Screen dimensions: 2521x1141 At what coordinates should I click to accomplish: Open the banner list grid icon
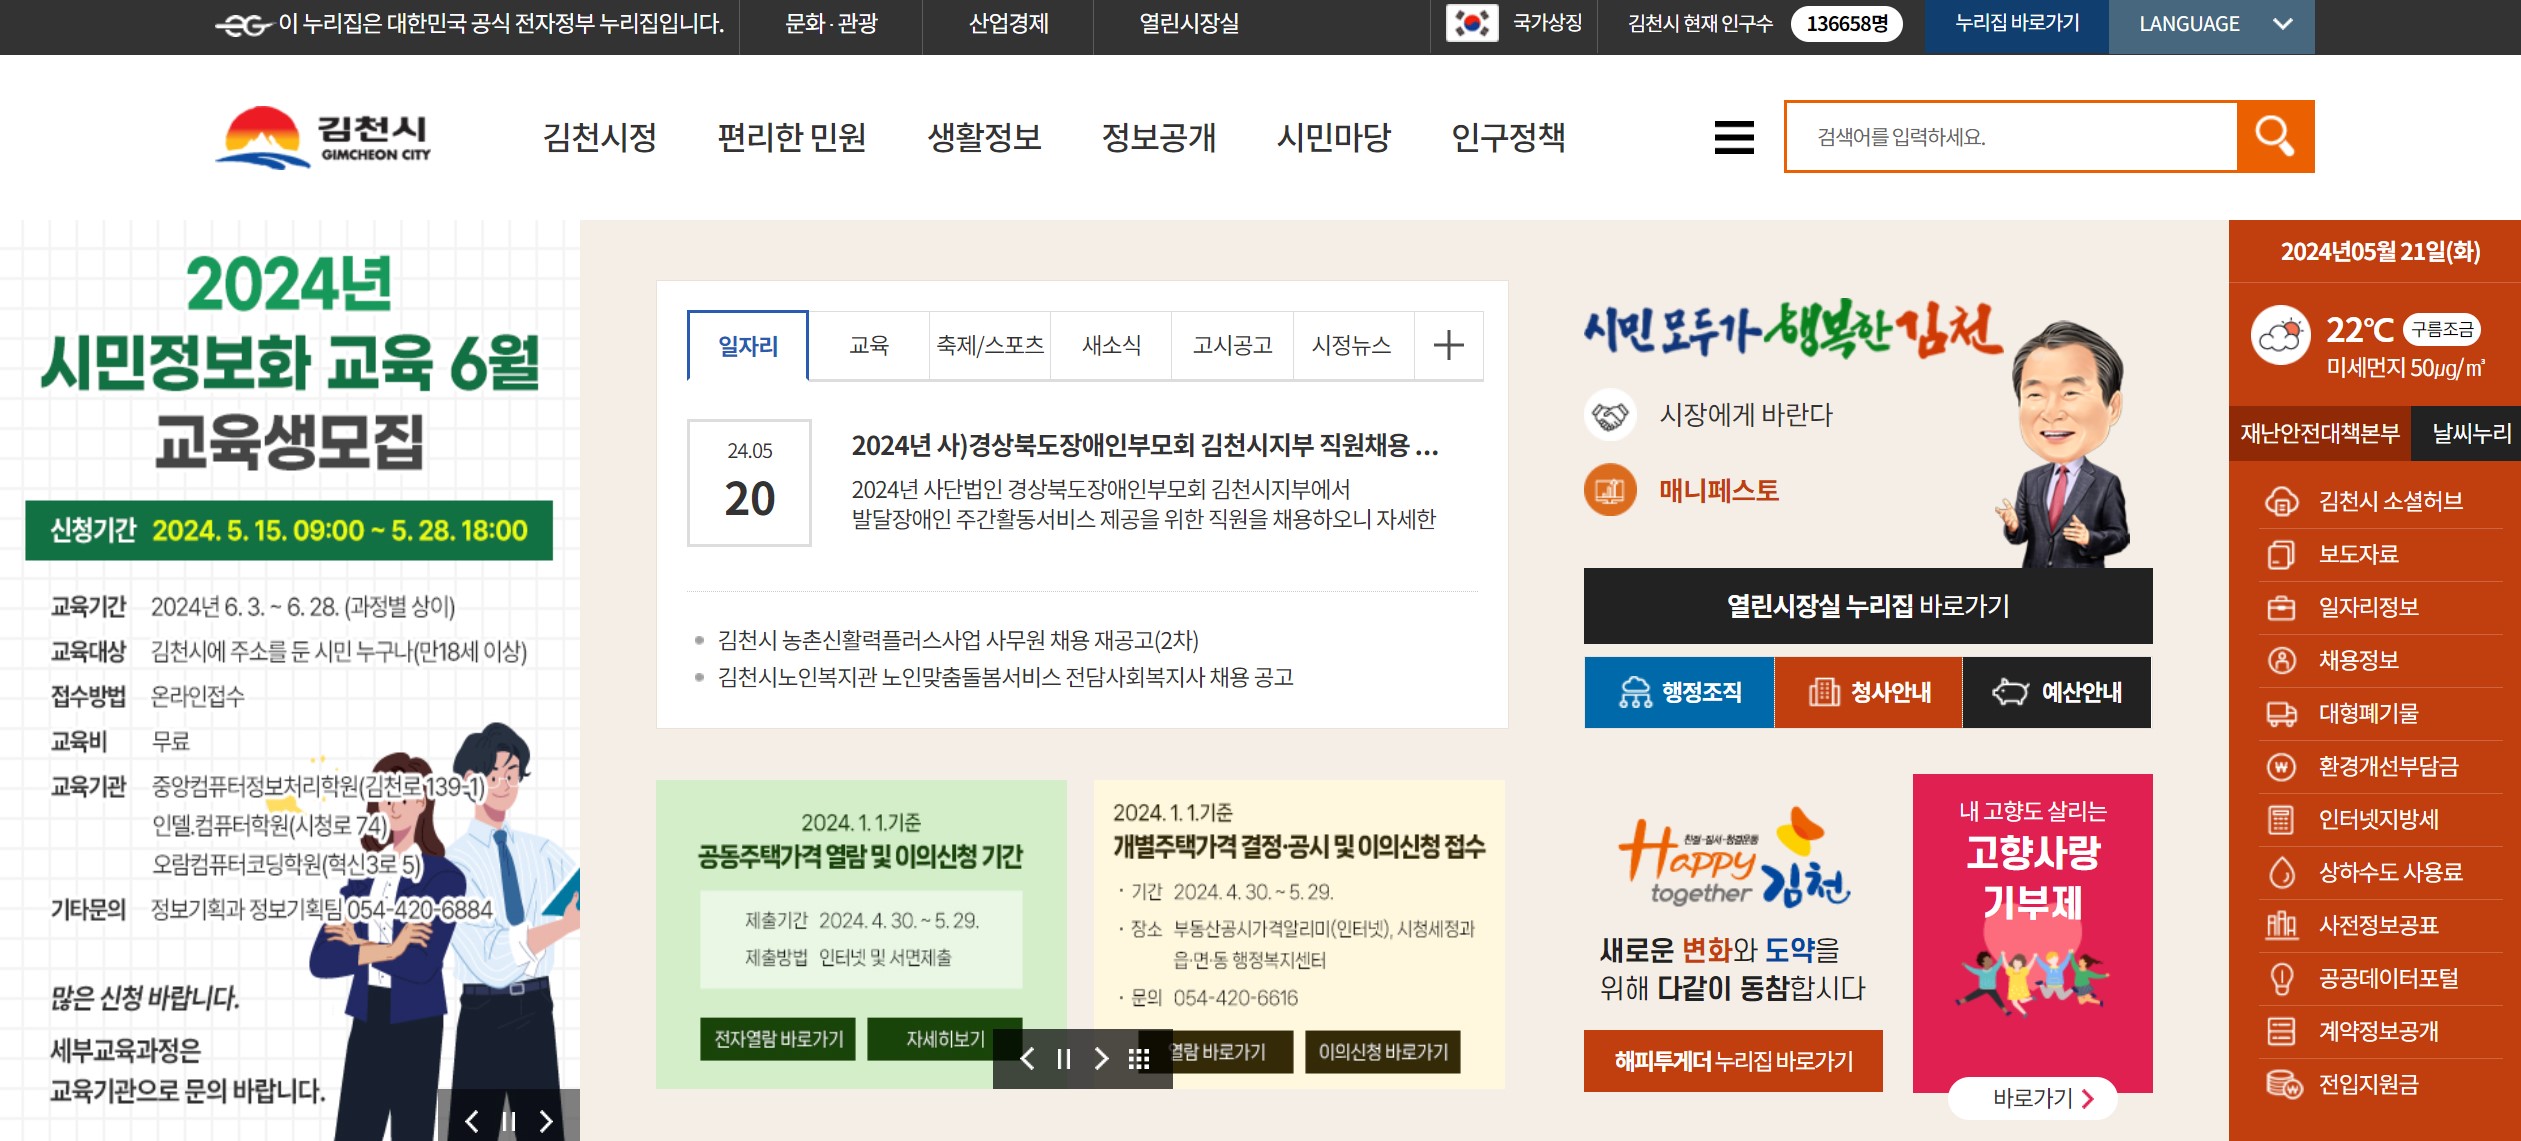[x=1139, y=1059]
